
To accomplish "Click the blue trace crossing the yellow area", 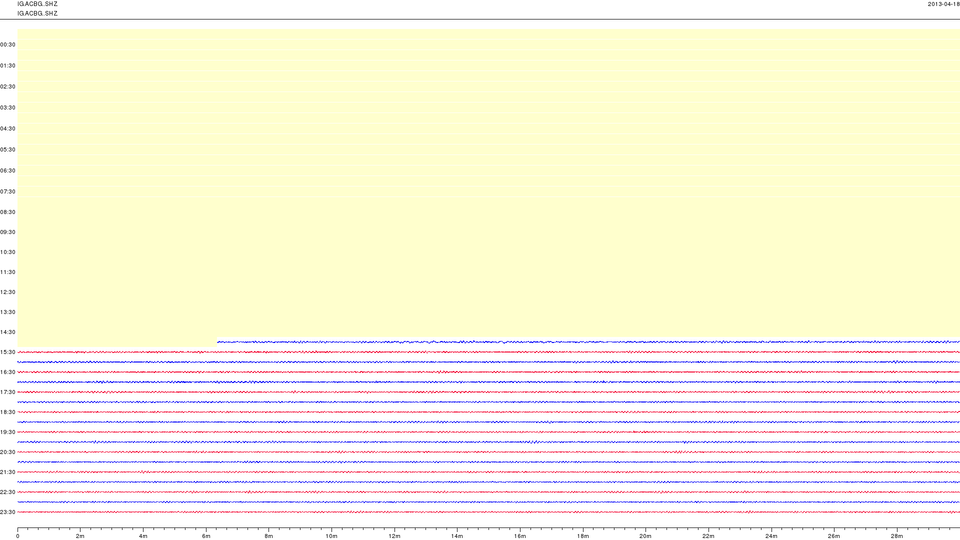I will pyautogui.click(x=588, y=342).
